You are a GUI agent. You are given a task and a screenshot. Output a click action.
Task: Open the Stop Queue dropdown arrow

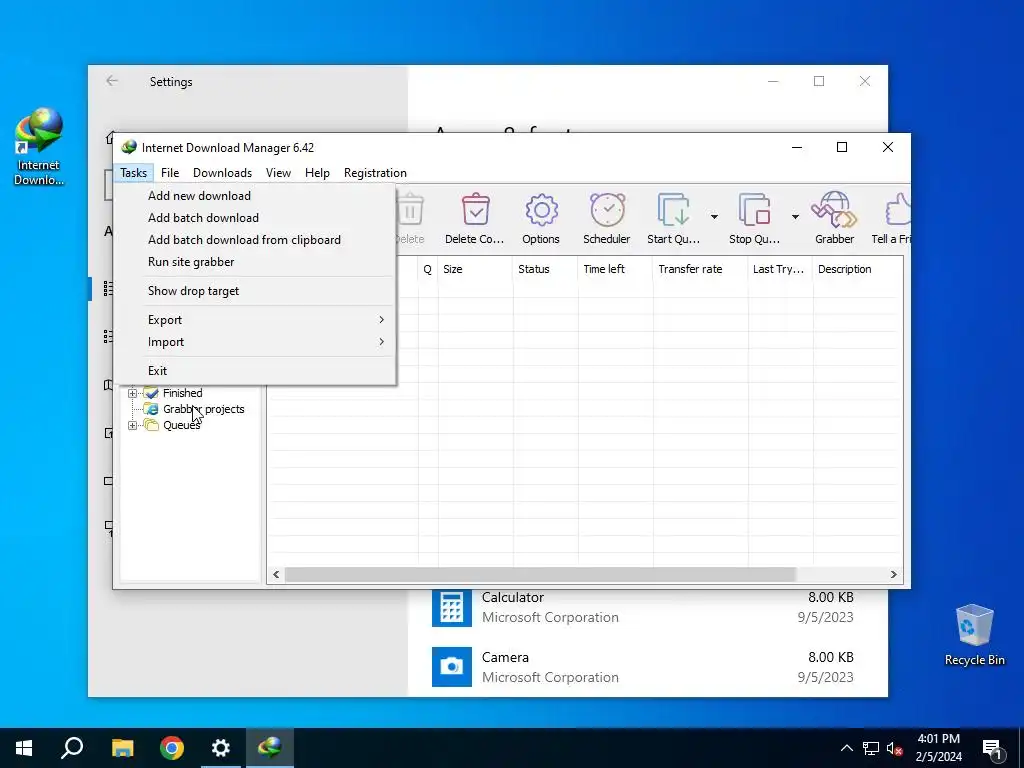point(795,217)
